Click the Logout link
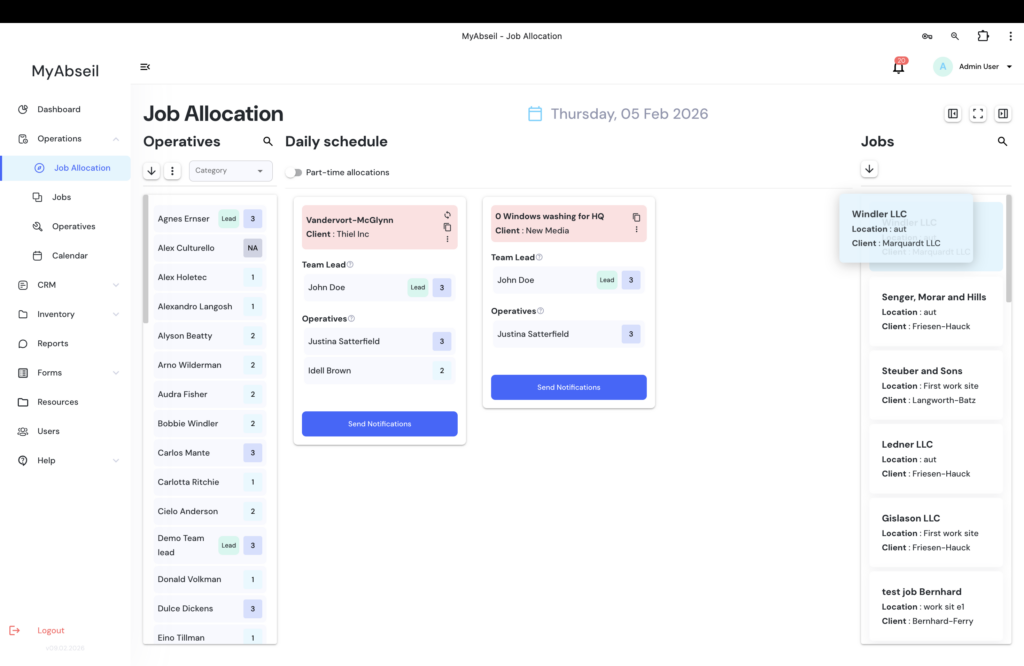Viewport: 1024px width, 666px height. tap(50, 631)
